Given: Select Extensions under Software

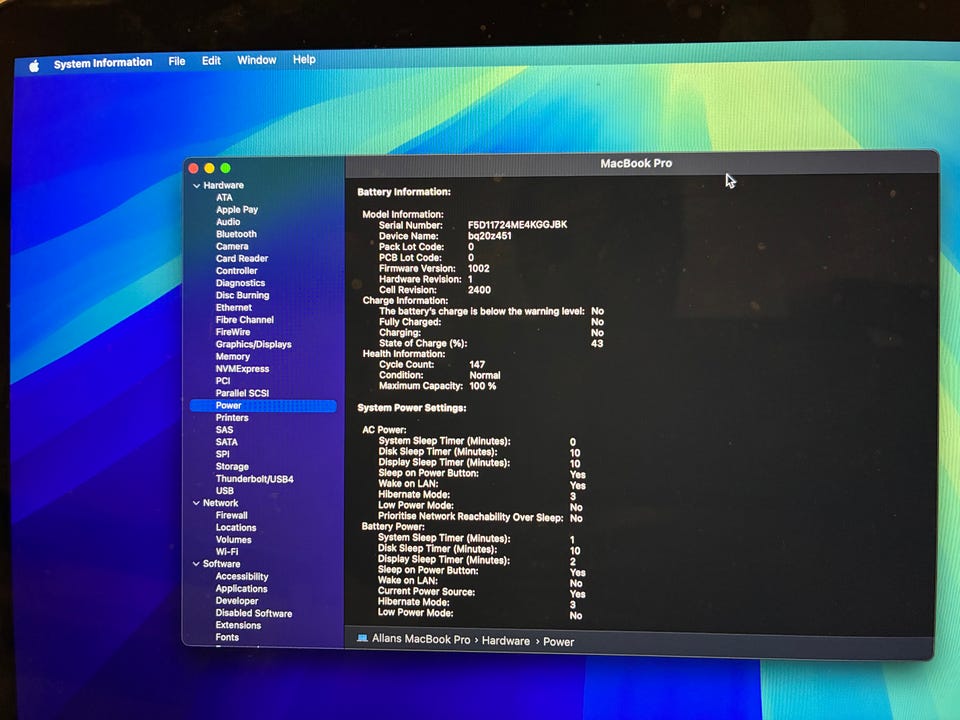Looking at the screenshot, I should (x=238, y=625).
